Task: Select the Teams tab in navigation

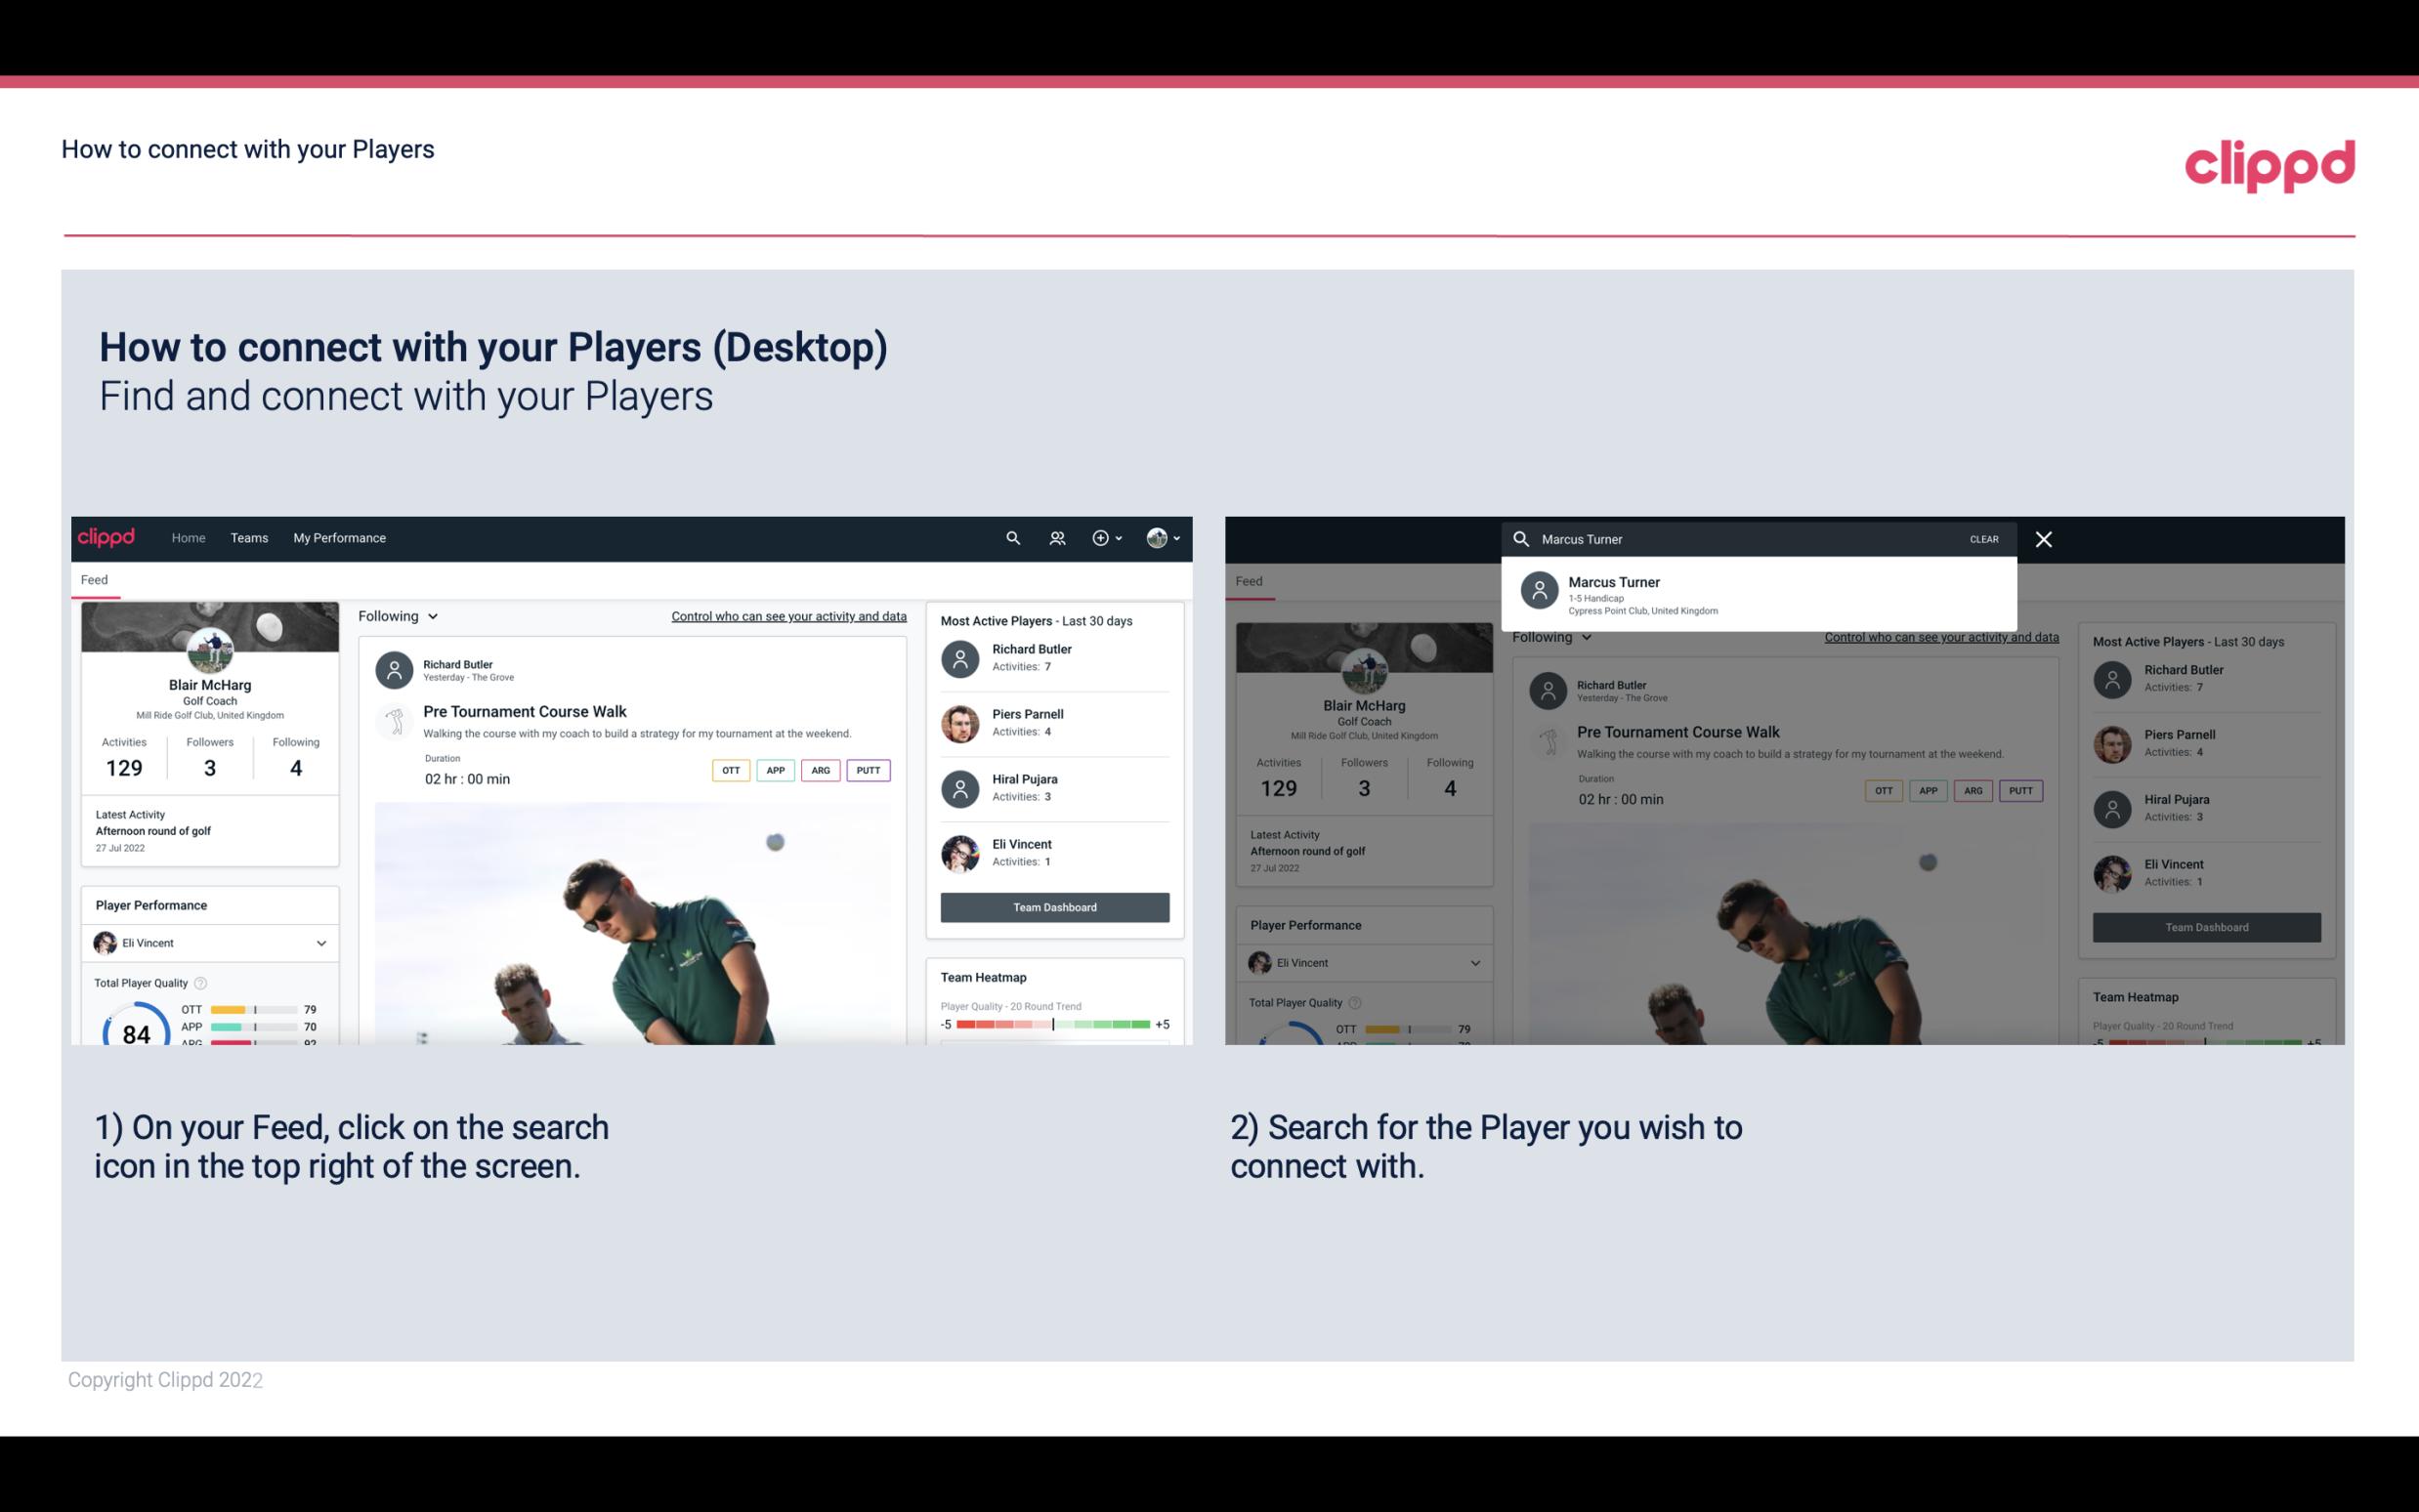Action: (249, 538)
